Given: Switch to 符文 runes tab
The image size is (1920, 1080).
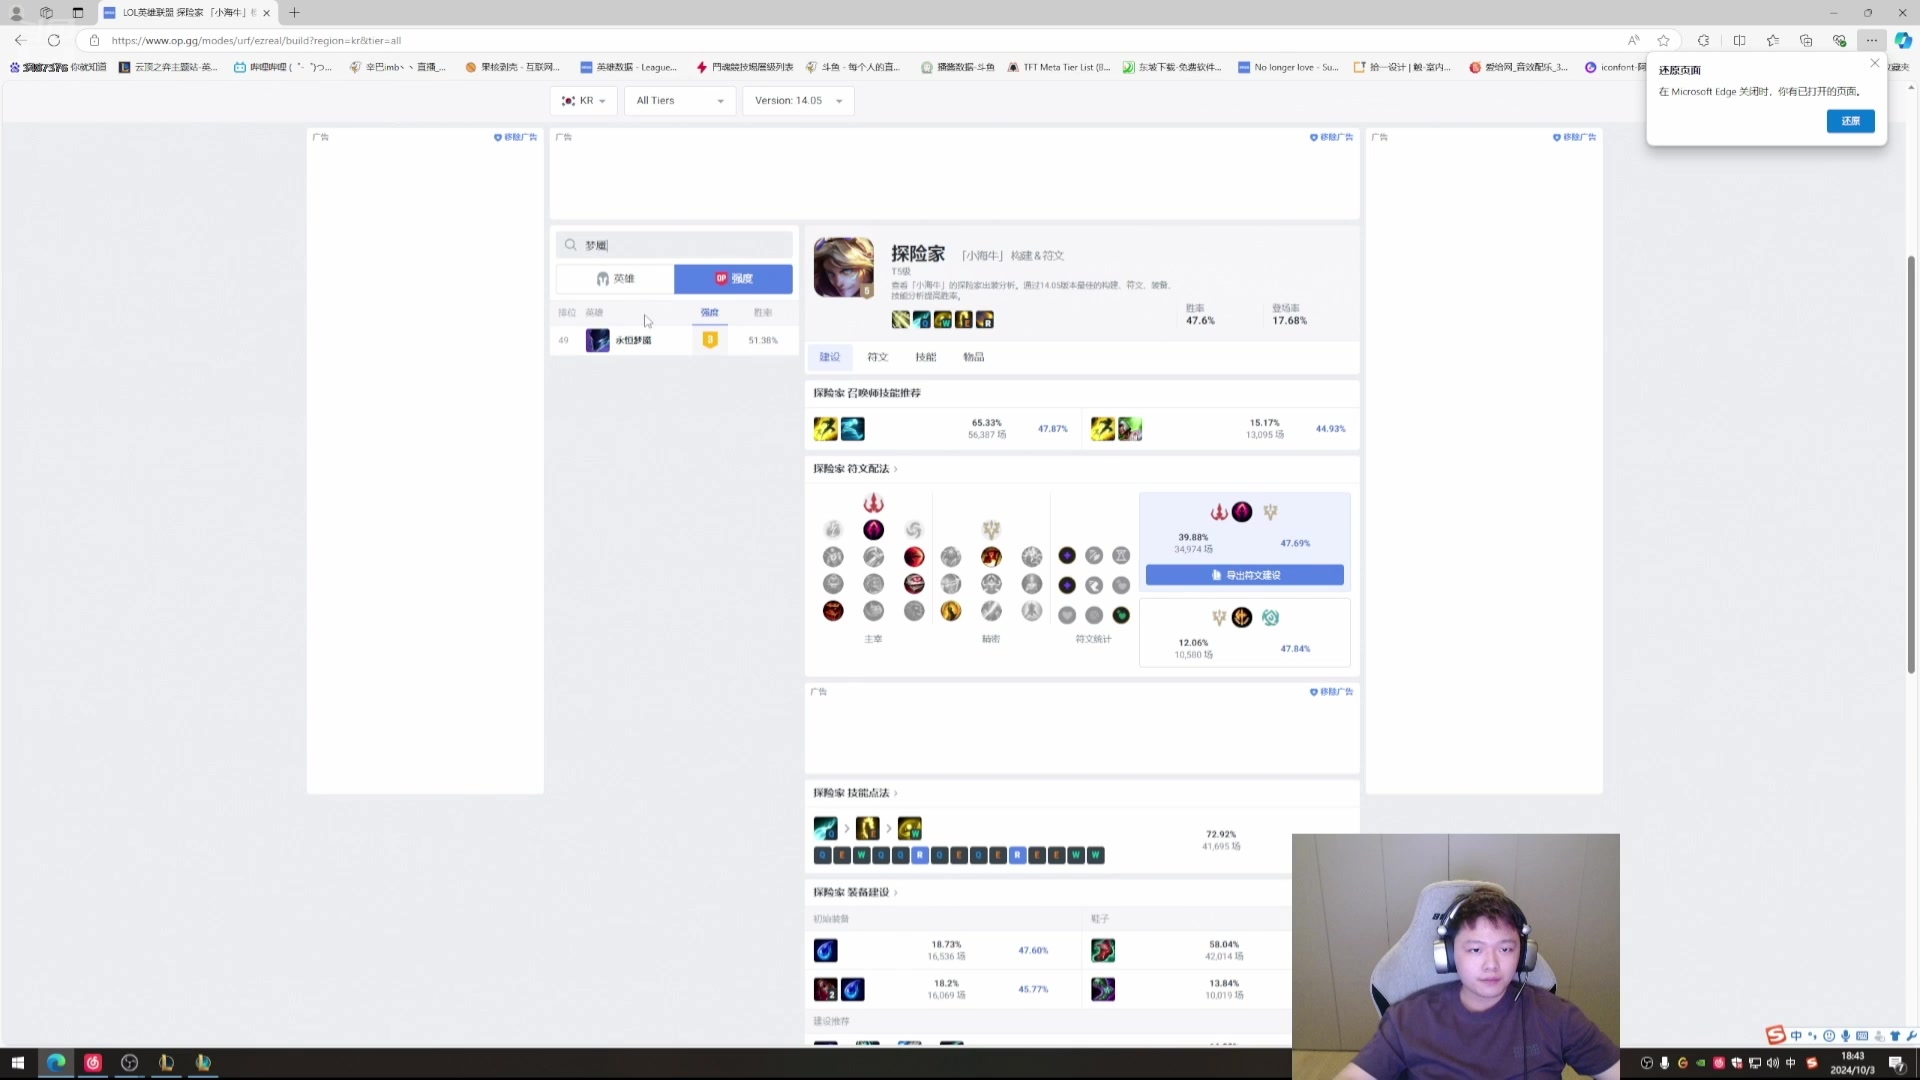Looking at the screenshot, I should (878, 357).
